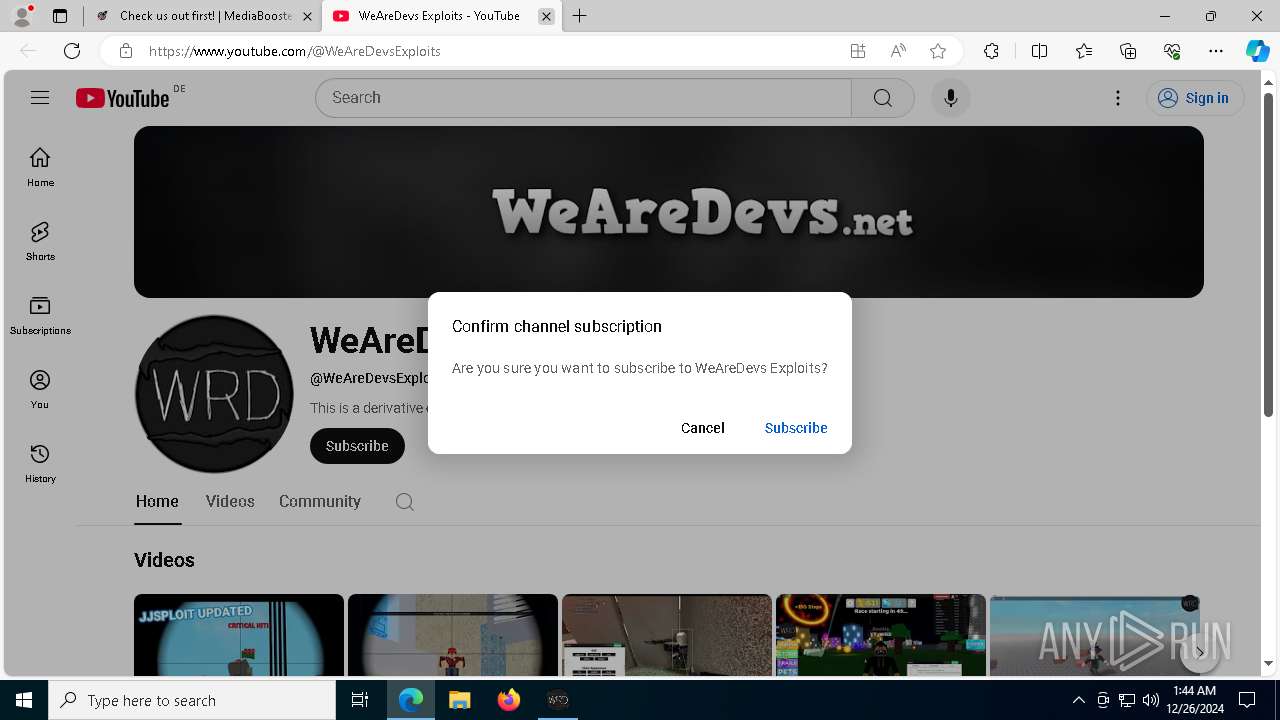Open the Race starting video thumbnail
The height and width of the screenshot is (720, 1280).
coord(881,635)
